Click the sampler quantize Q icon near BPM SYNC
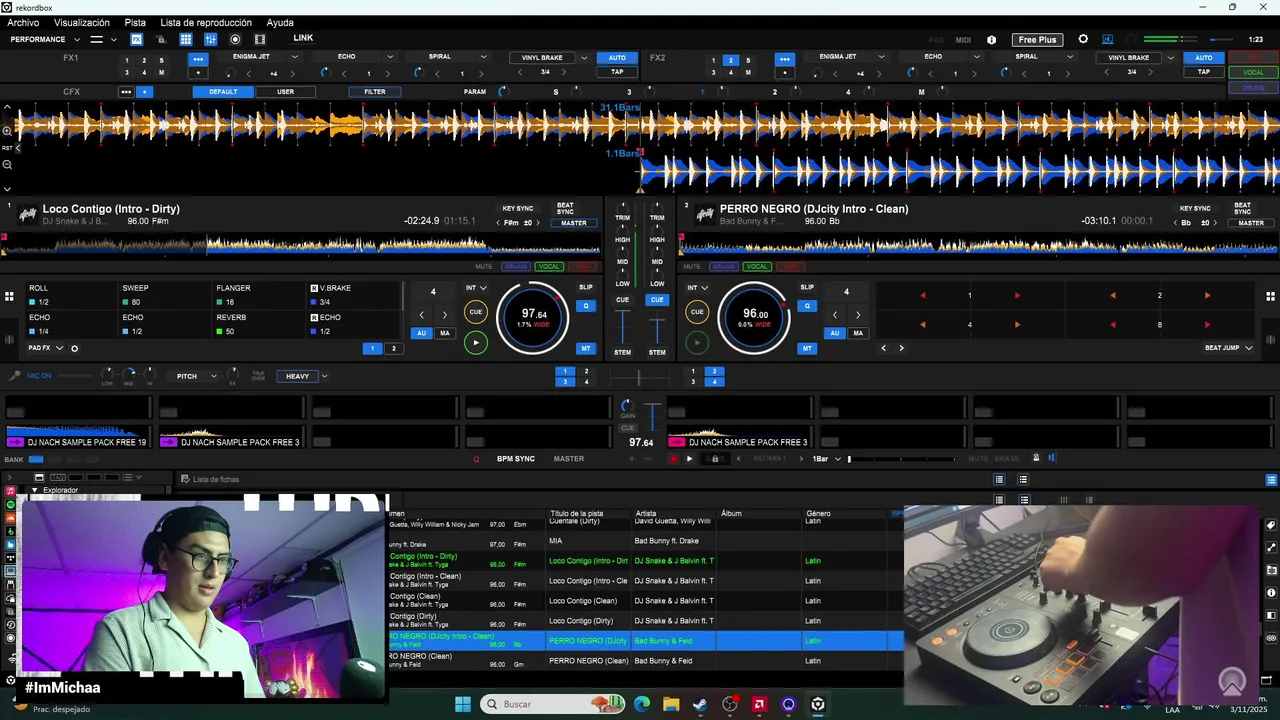 (476, 459)
